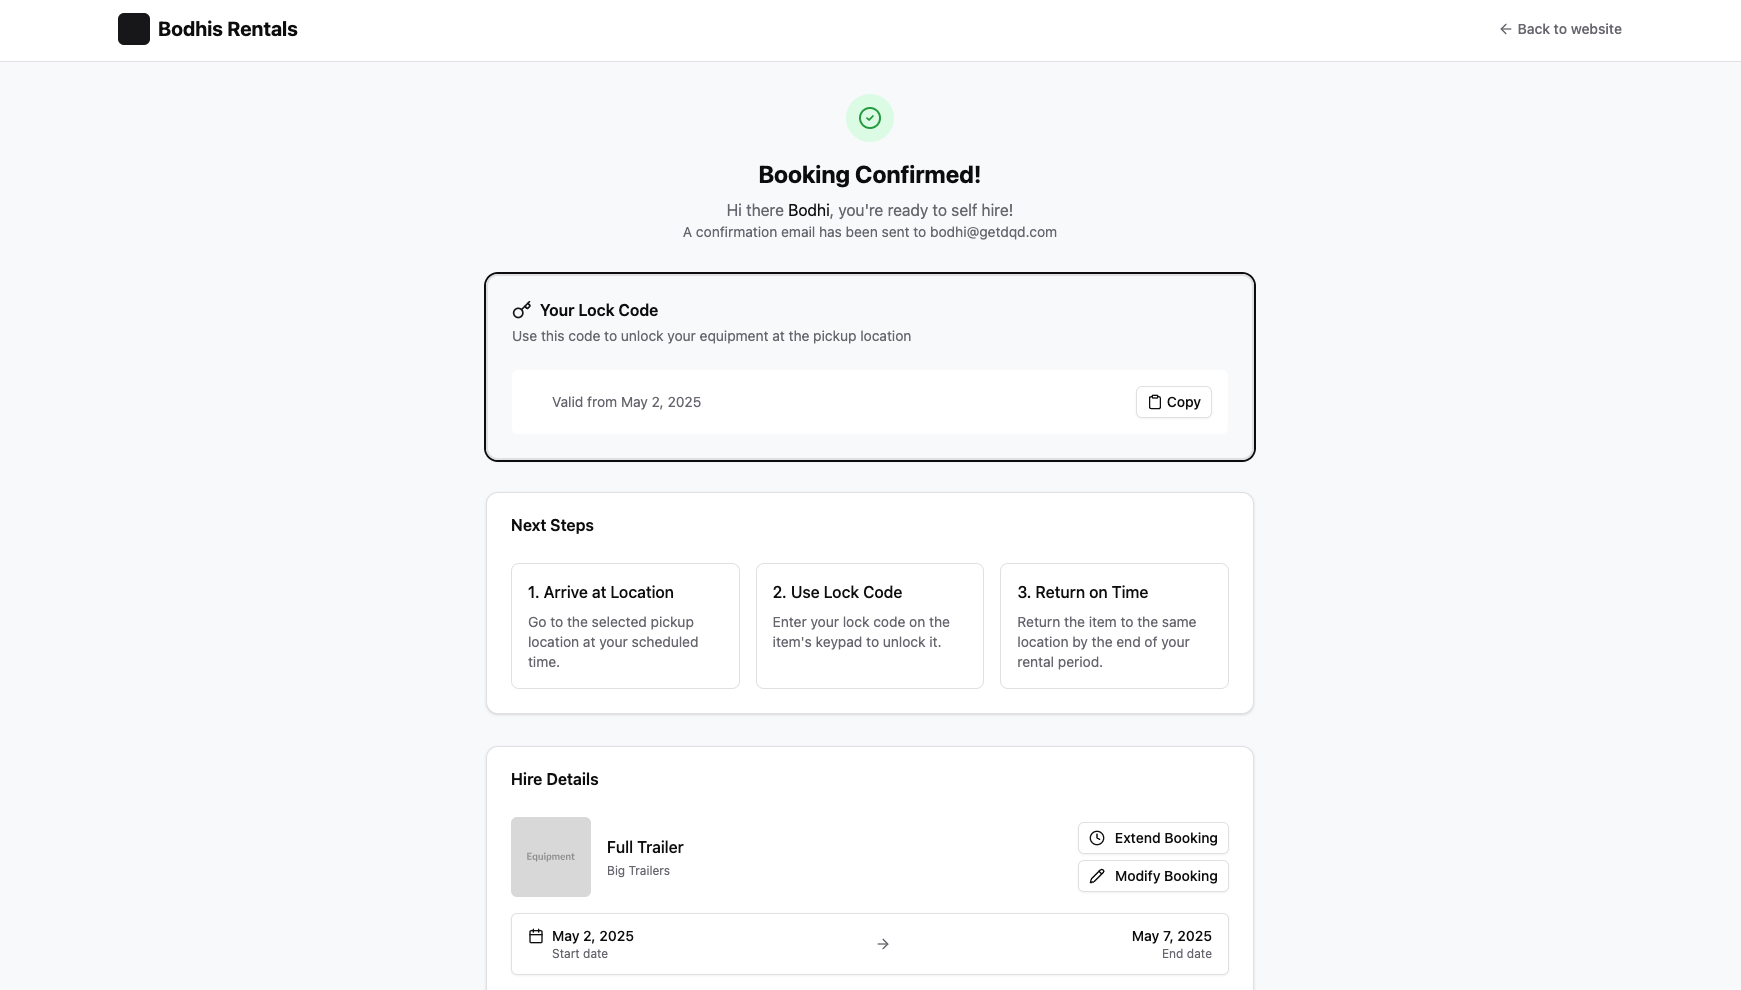The height and width of the screenshot is (990, 1741).
Task: Click the Full Trailer equipment name
Action: (645, 847)
